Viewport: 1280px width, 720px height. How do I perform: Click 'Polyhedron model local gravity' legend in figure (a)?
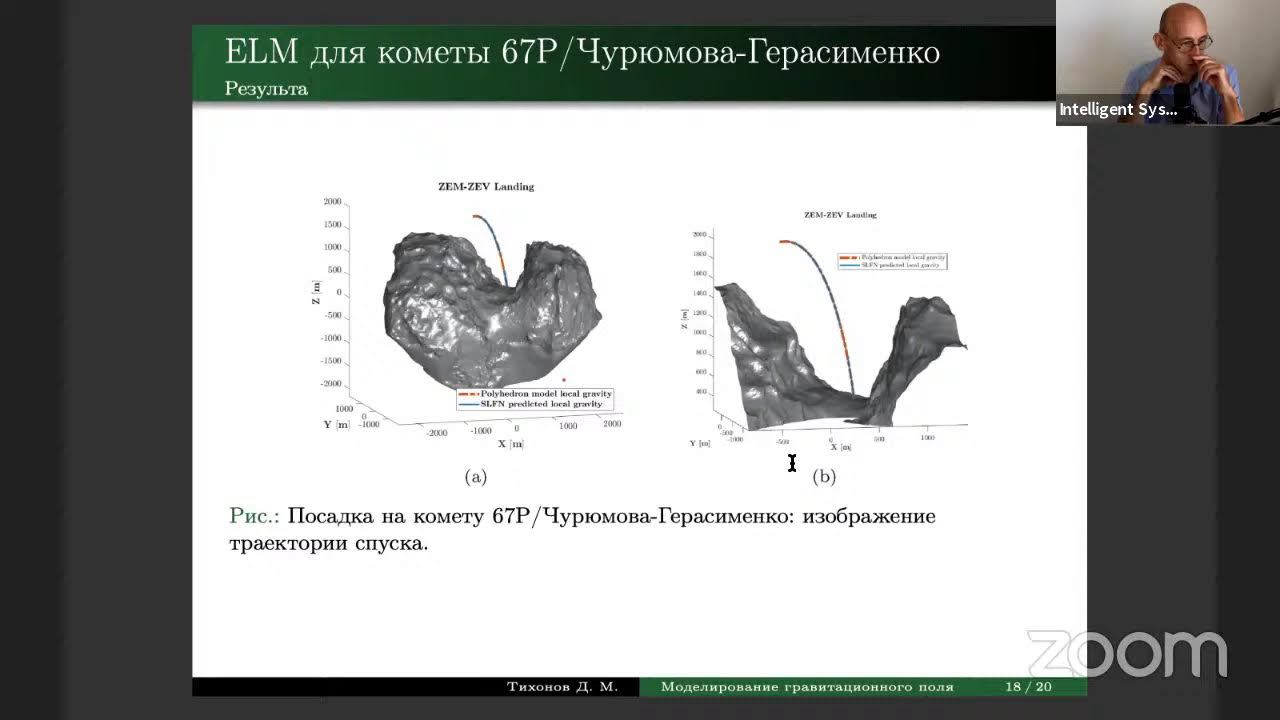point(546,394)
